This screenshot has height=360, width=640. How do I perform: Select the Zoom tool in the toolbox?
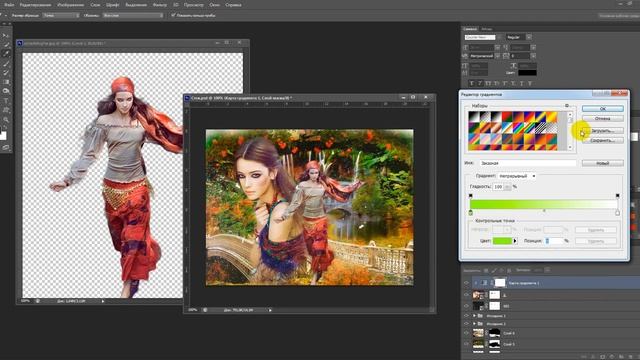tap(6, 120)
